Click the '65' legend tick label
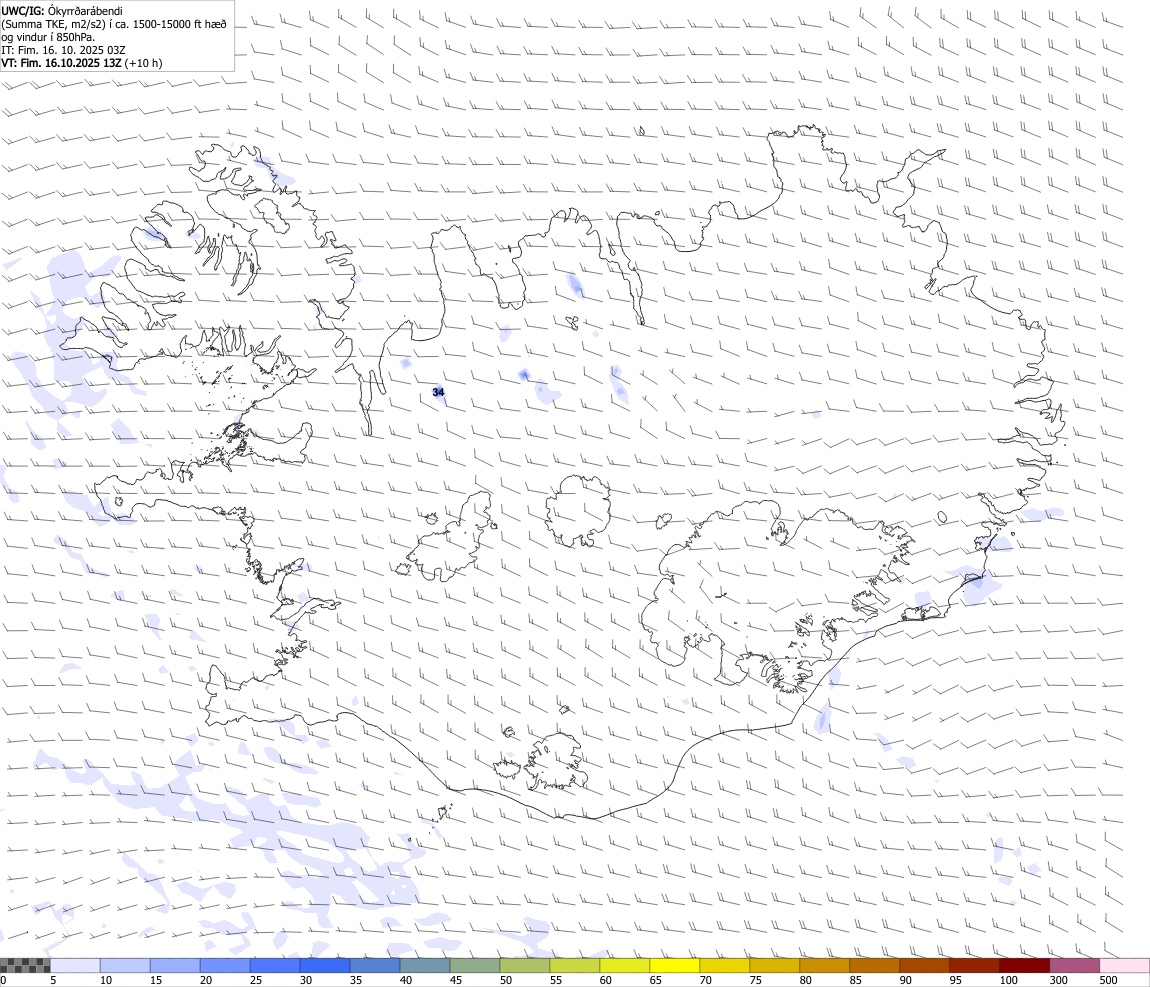Viewport: 1150px width, 987px height. pos(656,980)
